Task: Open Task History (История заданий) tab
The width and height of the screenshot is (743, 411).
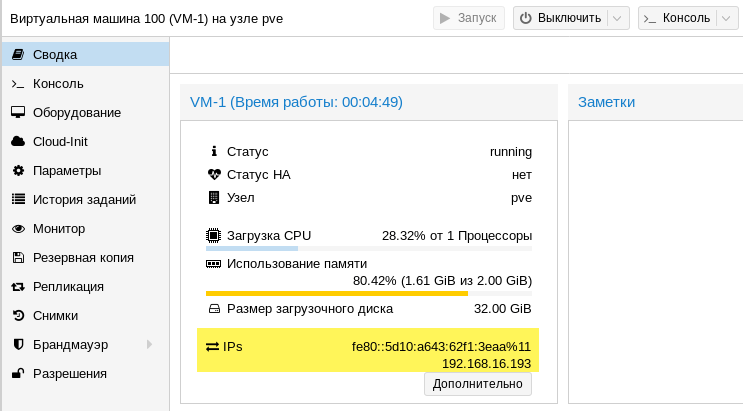Action: pyautogui.click(x=84, y=199)
